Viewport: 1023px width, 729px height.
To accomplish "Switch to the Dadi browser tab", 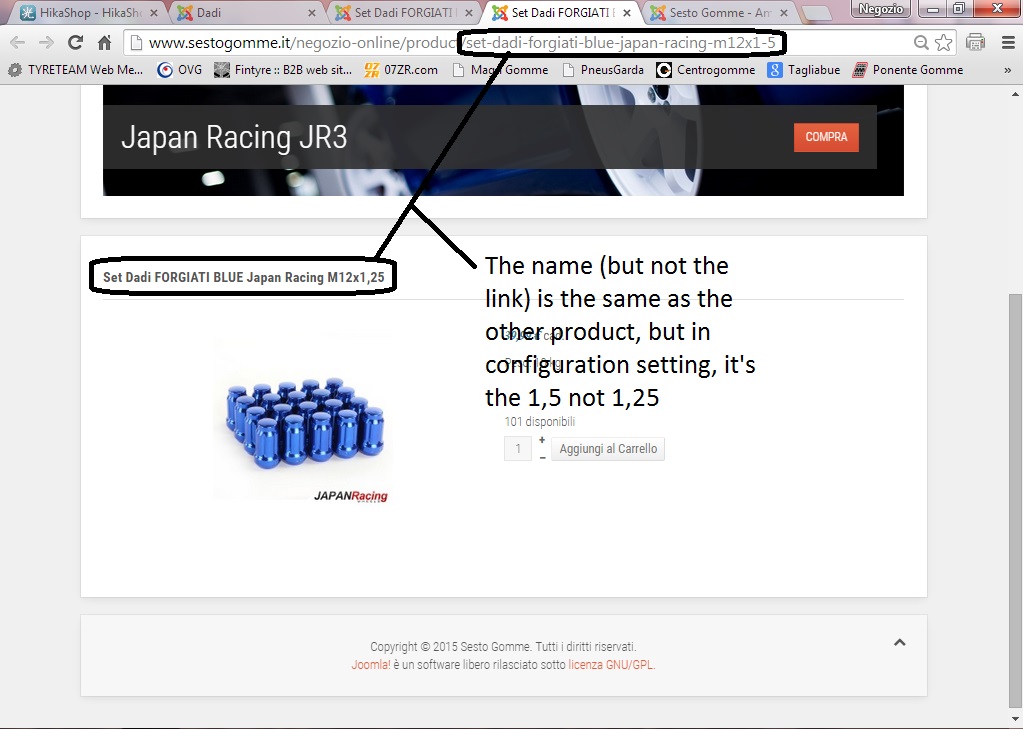I will [247, 12].
